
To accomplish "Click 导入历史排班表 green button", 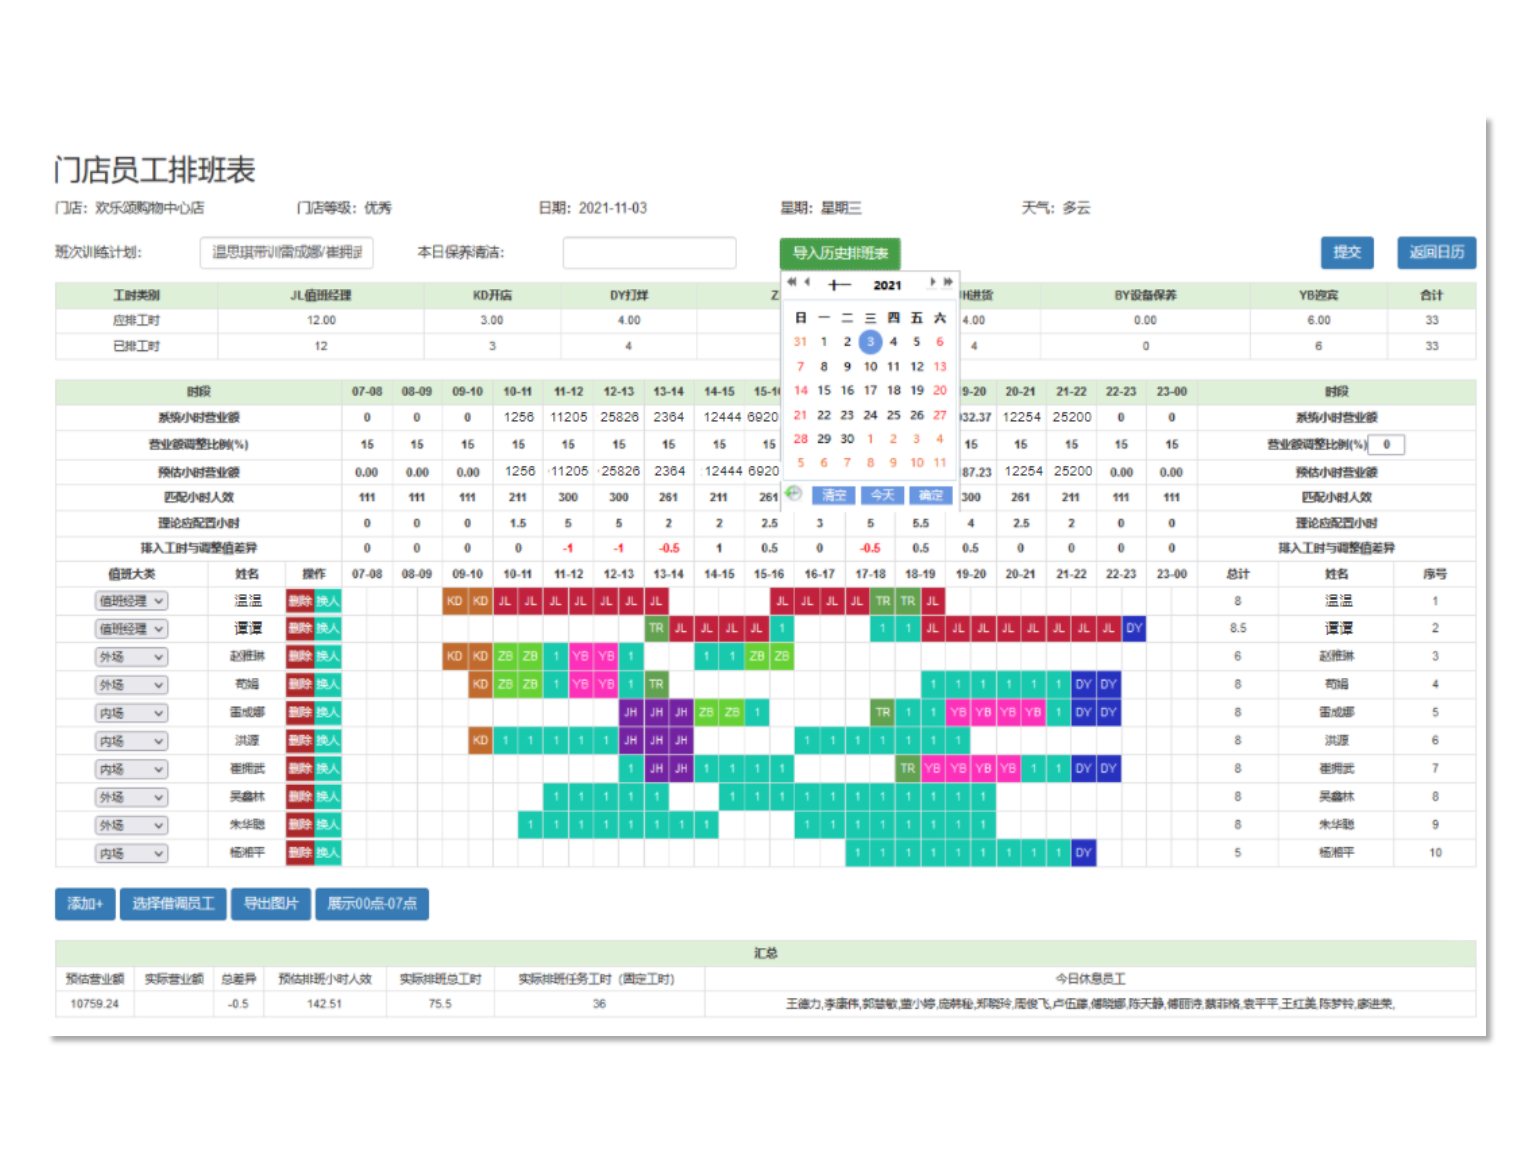I will (840, 253).
